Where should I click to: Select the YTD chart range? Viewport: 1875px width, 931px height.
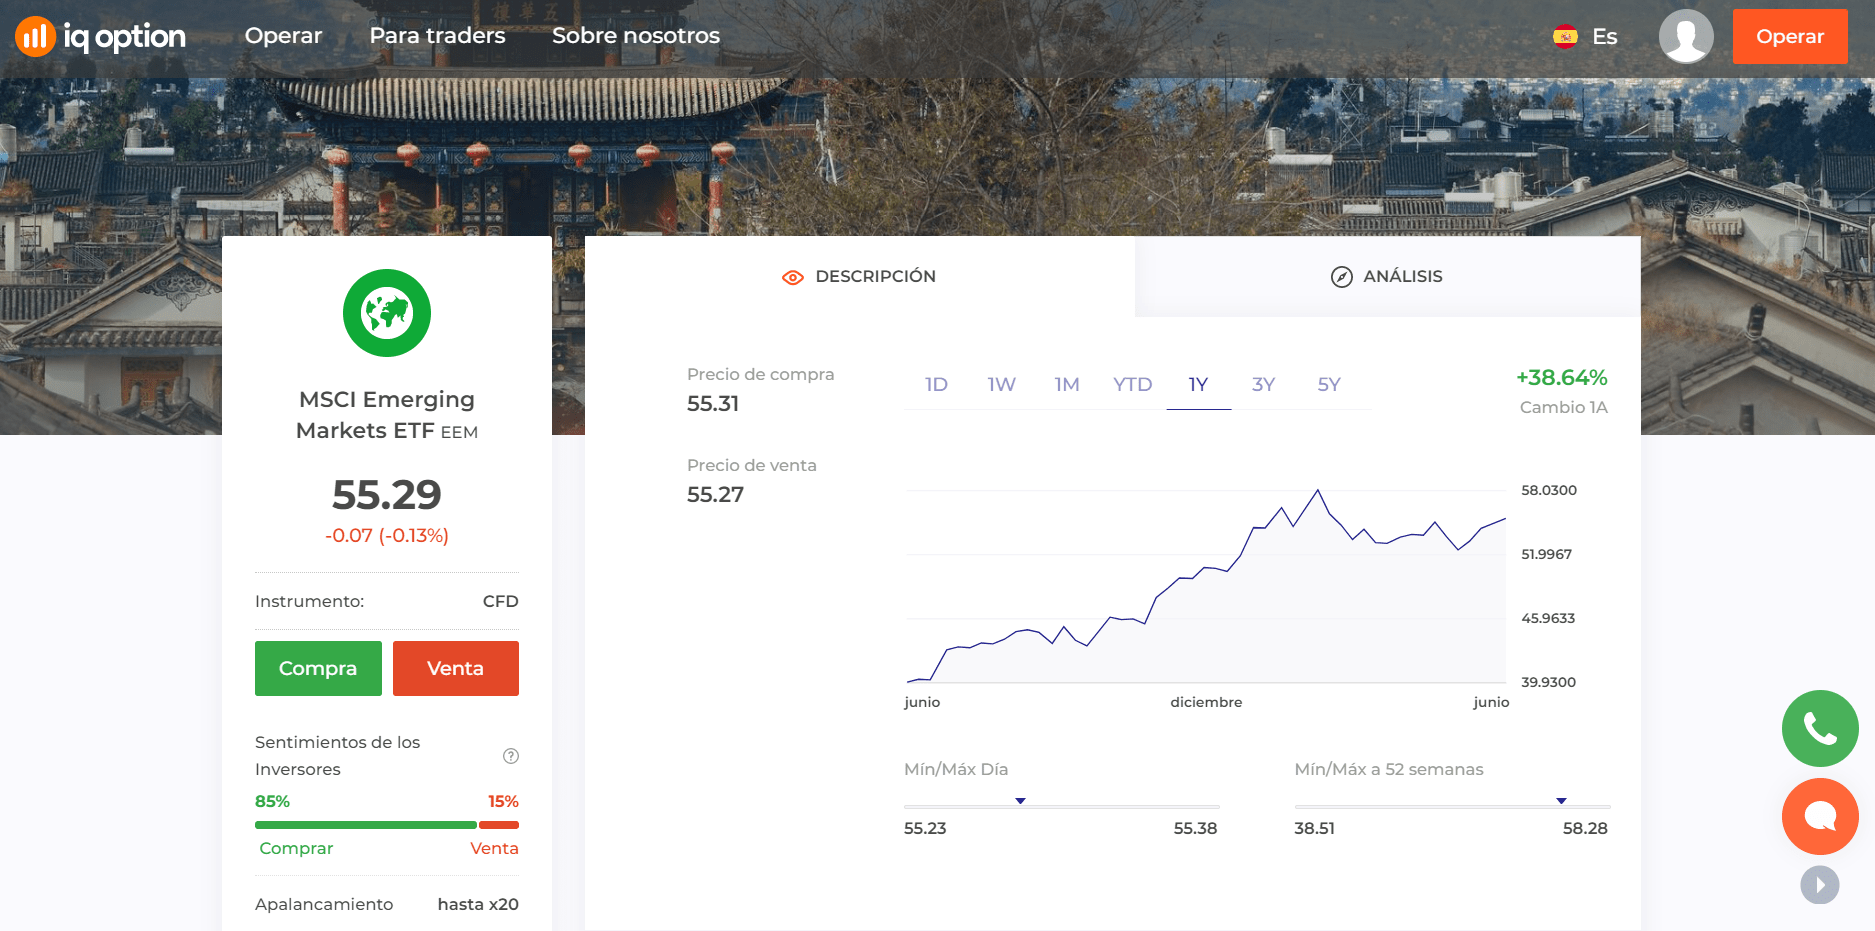click(x=1133, y=385)
